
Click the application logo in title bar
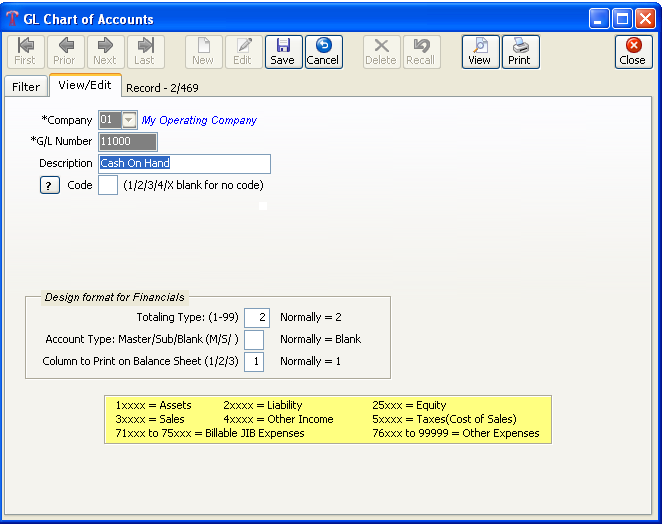pos(12,19)
